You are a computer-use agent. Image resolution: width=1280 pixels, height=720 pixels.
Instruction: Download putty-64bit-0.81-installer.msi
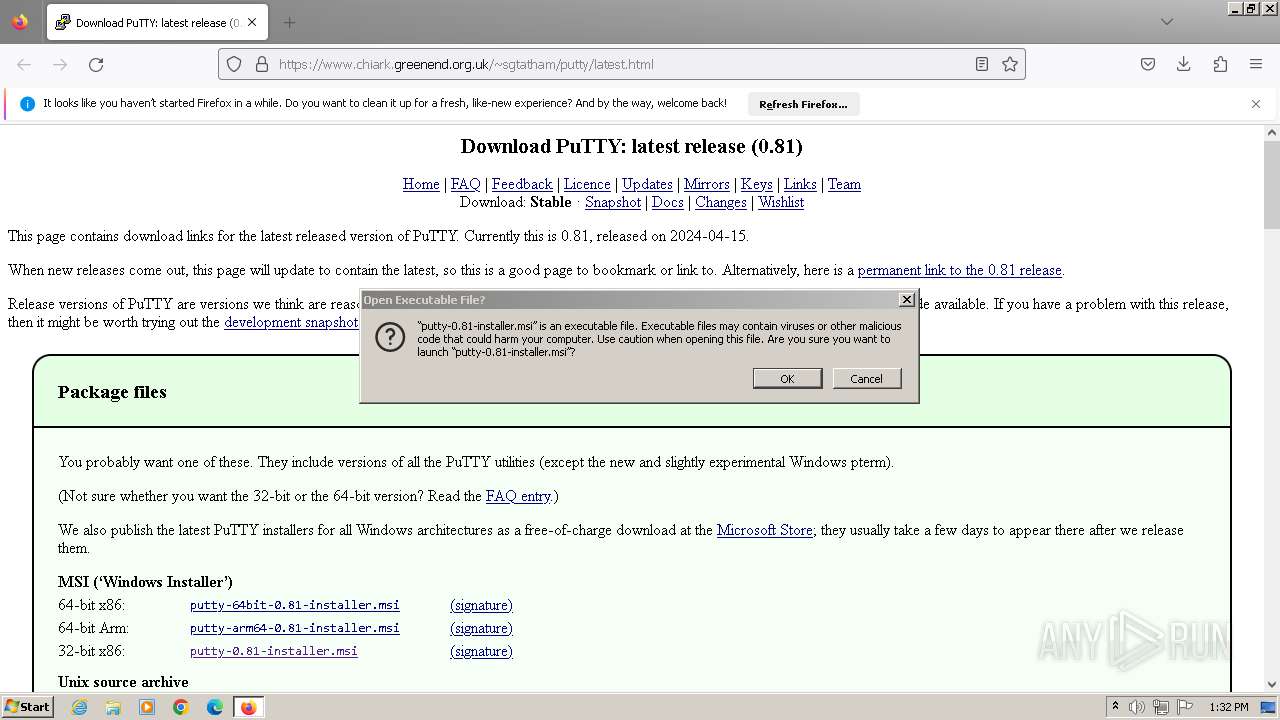tap(295, 605)
